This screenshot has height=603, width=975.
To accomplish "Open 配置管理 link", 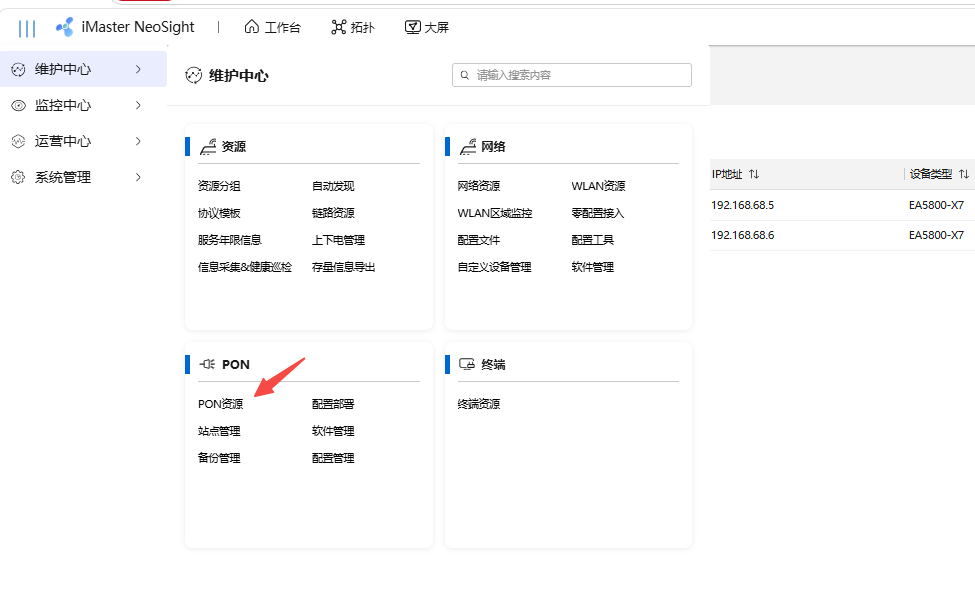I will click(333, 458).
